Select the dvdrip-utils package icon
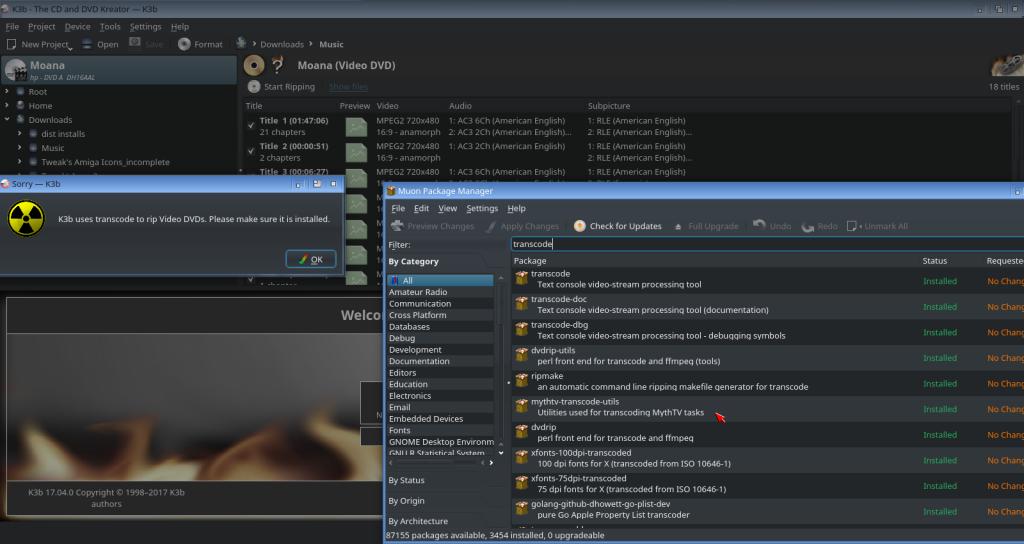 click(x=521, y=355)
